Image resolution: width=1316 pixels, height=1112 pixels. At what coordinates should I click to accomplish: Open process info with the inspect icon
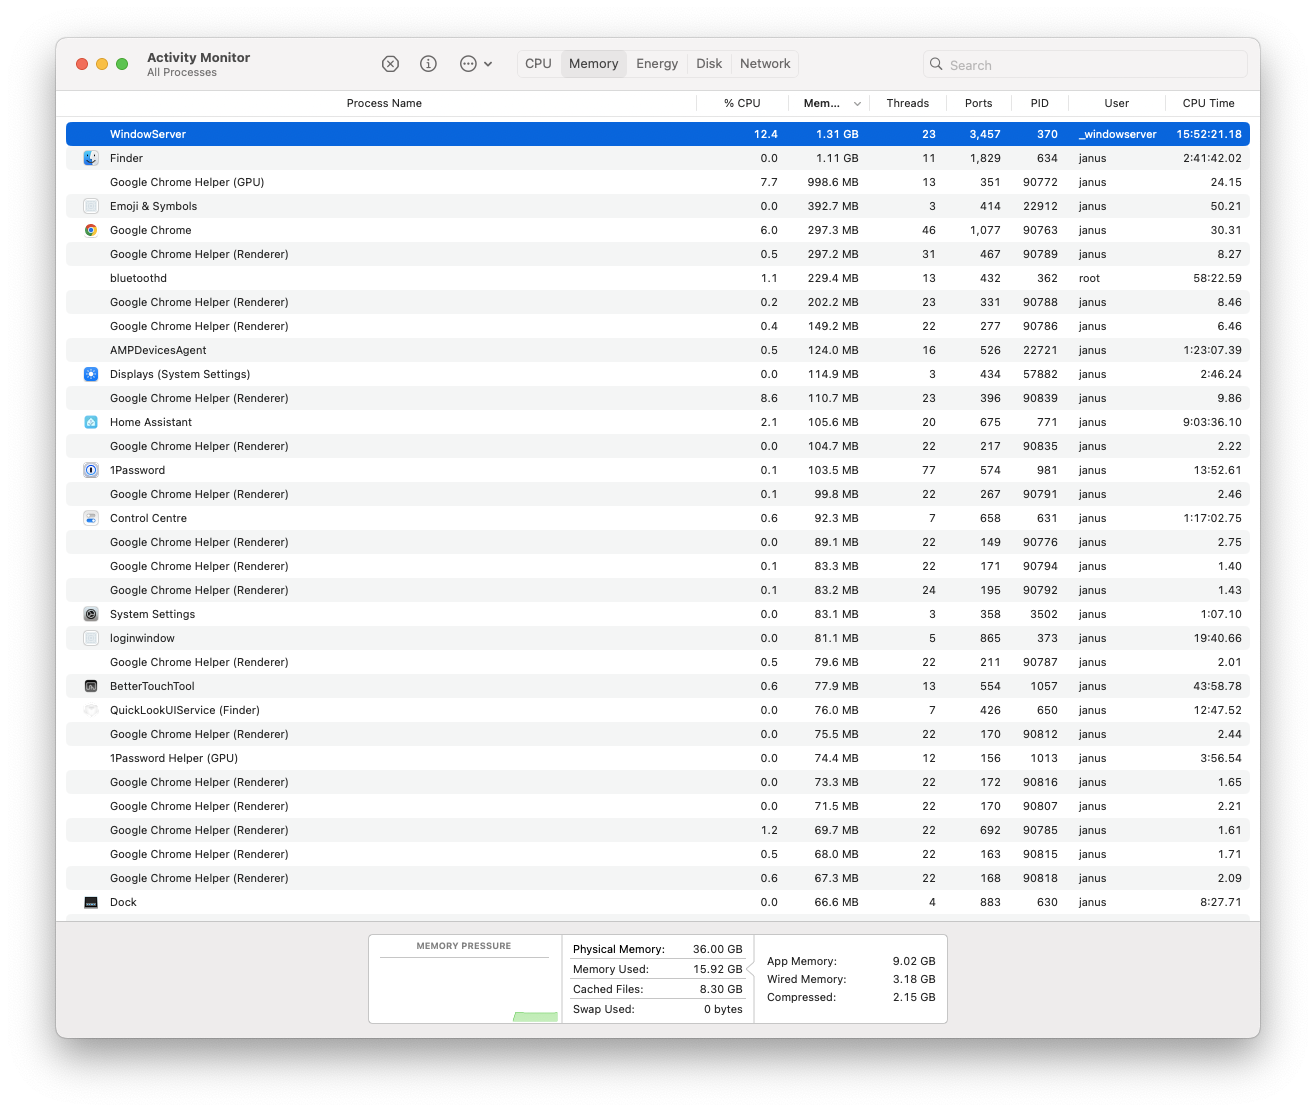click(x=428, y=64)
